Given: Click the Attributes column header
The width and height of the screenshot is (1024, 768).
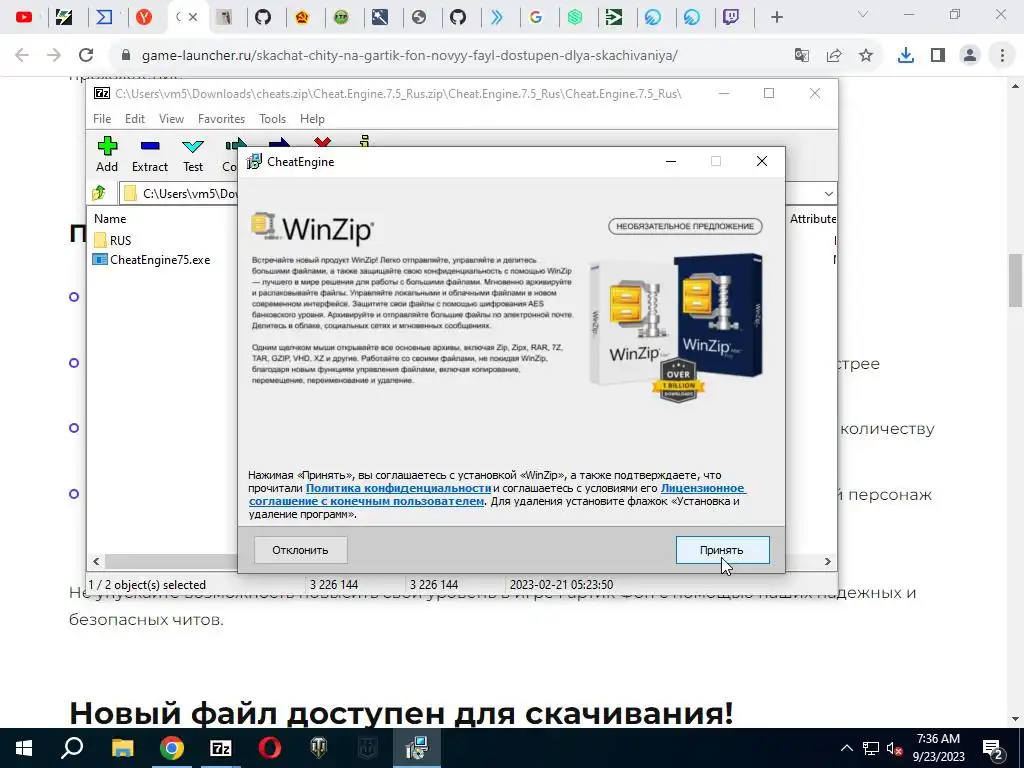Looking at the screenshot, I should (x=812, y=219).
